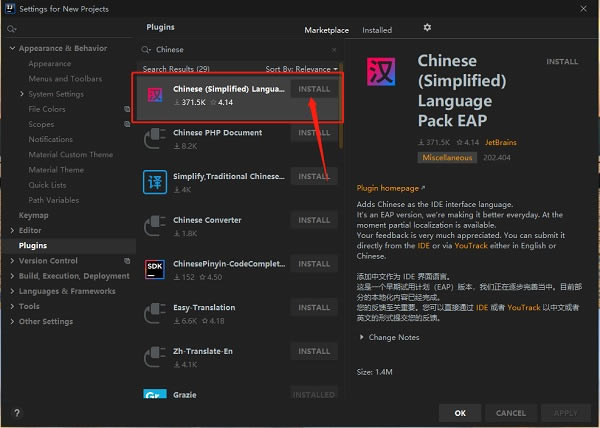600x428 pixels.
Task: Expand Languages & Frameworks section
Action: pyautogui.click(x=12, y=291)
